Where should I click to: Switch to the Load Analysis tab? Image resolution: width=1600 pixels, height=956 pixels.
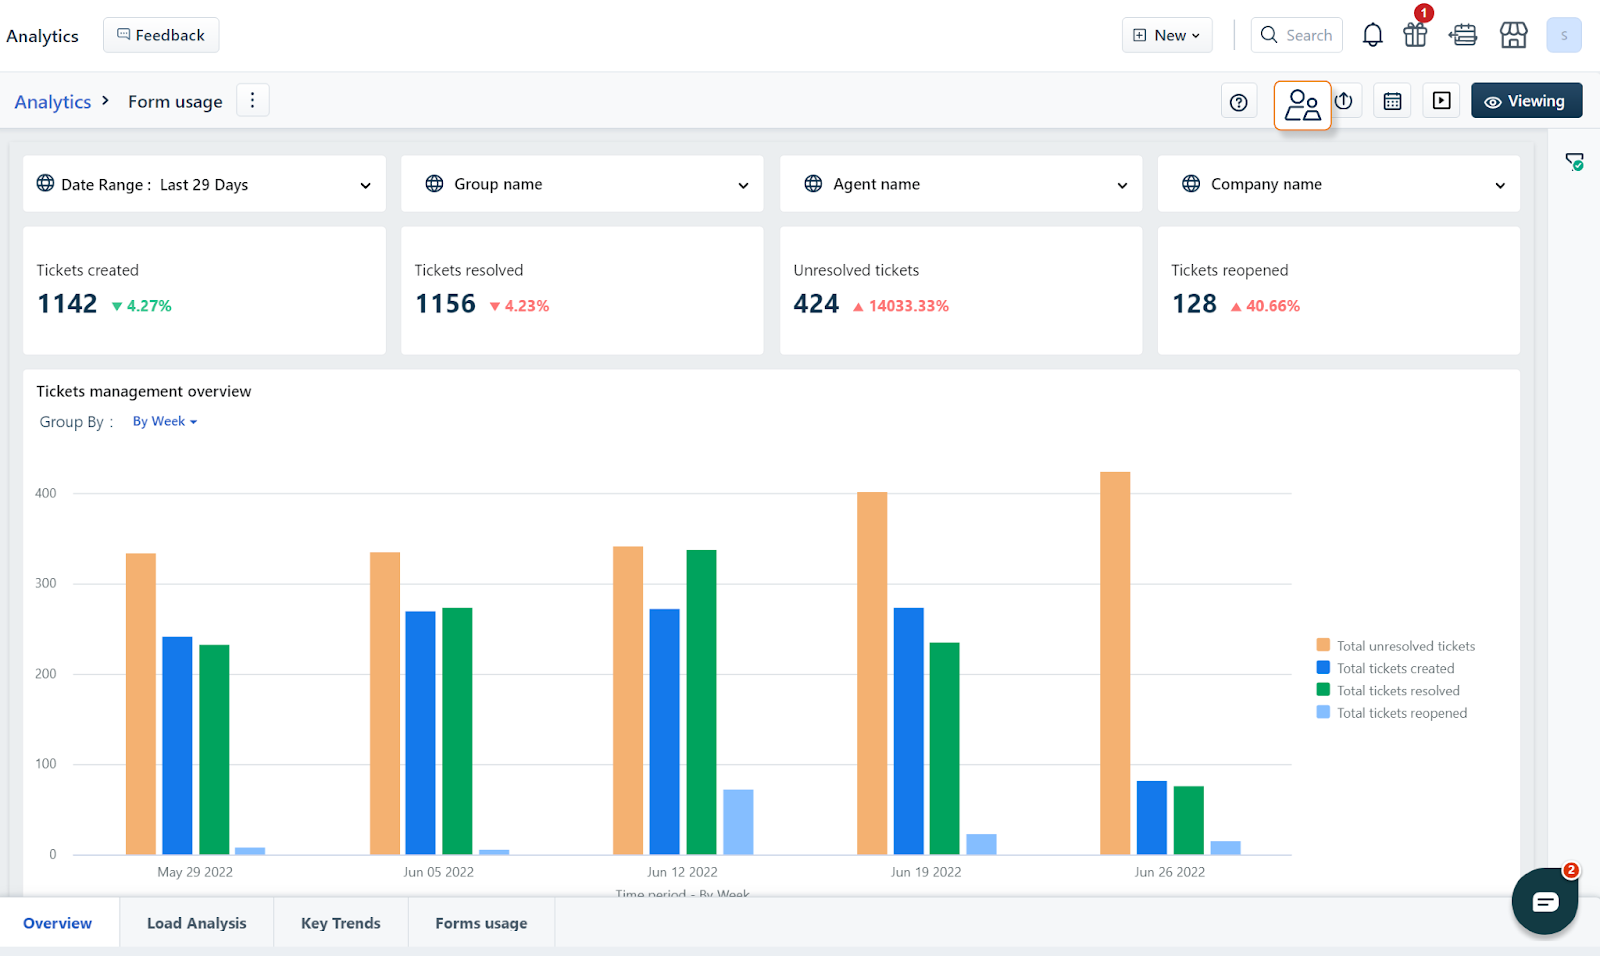point(196,923)
